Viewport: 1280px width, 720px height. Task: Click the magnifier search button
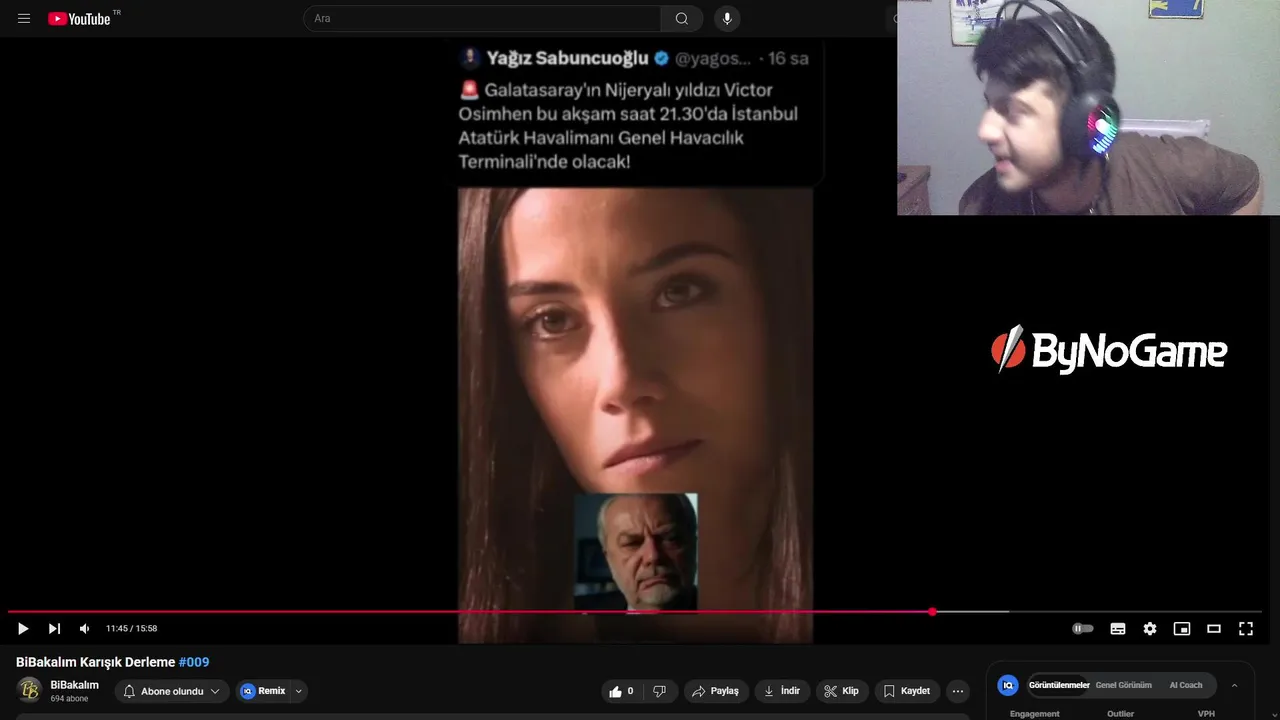click(682, 18)
